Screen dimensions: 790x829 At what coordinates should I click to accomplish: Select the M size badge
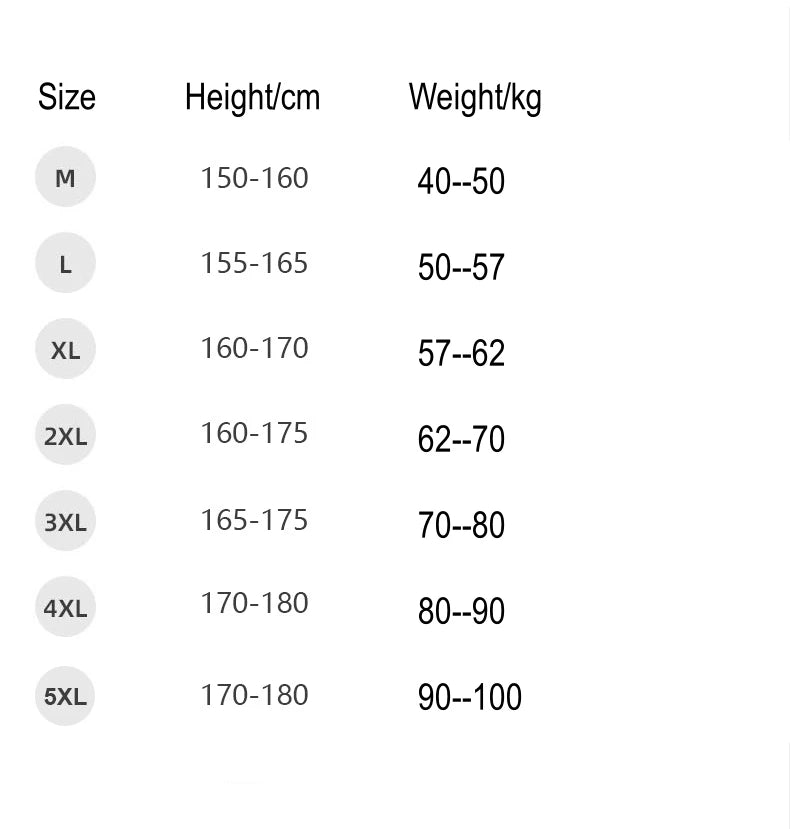65,177
